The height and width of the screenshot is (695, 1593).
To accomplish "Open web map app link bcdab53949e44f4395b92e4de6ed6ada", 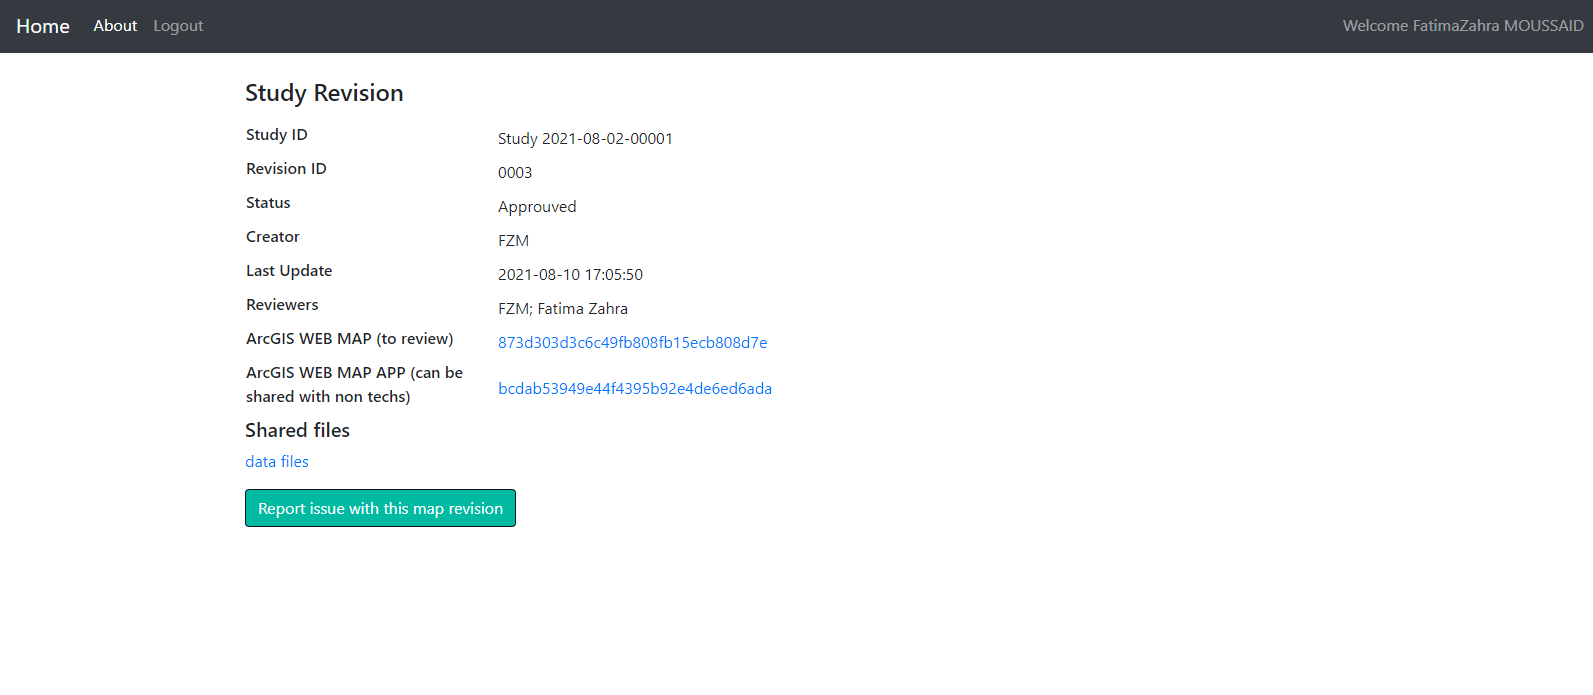I will (635, 388).
